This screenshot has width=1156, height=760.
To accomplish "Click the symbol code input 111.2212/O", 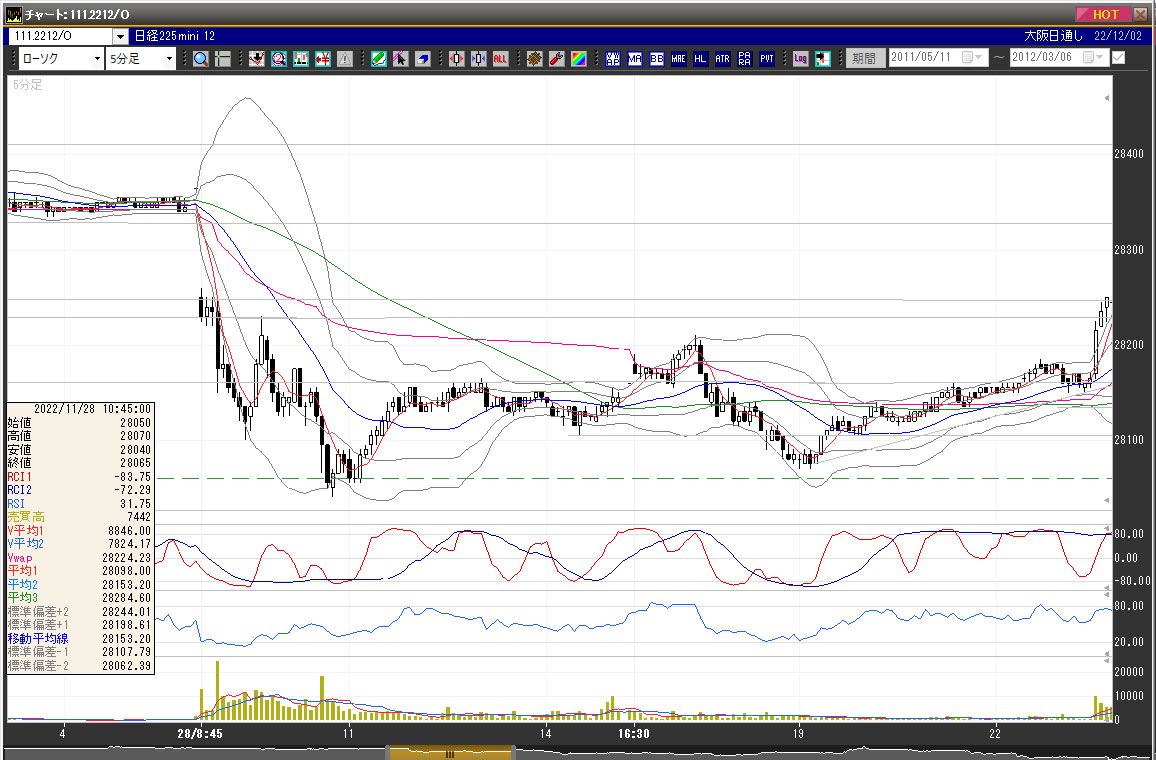I will click(60, 36).
